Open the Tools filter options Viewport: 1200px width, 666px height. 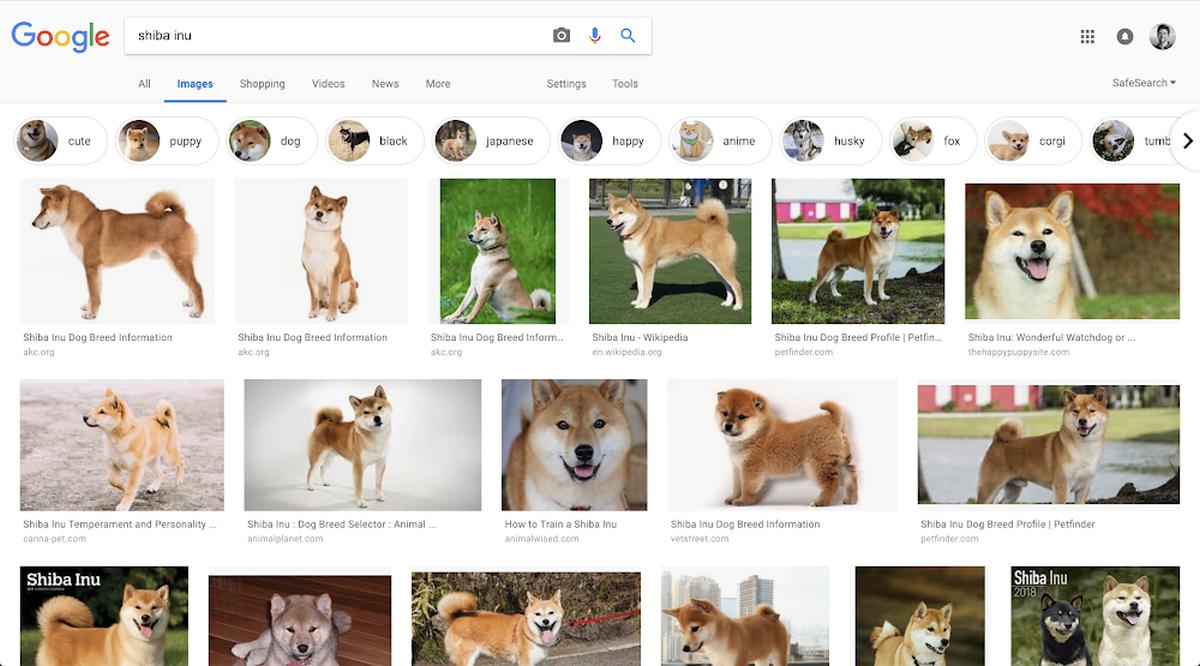click(625, 84)
